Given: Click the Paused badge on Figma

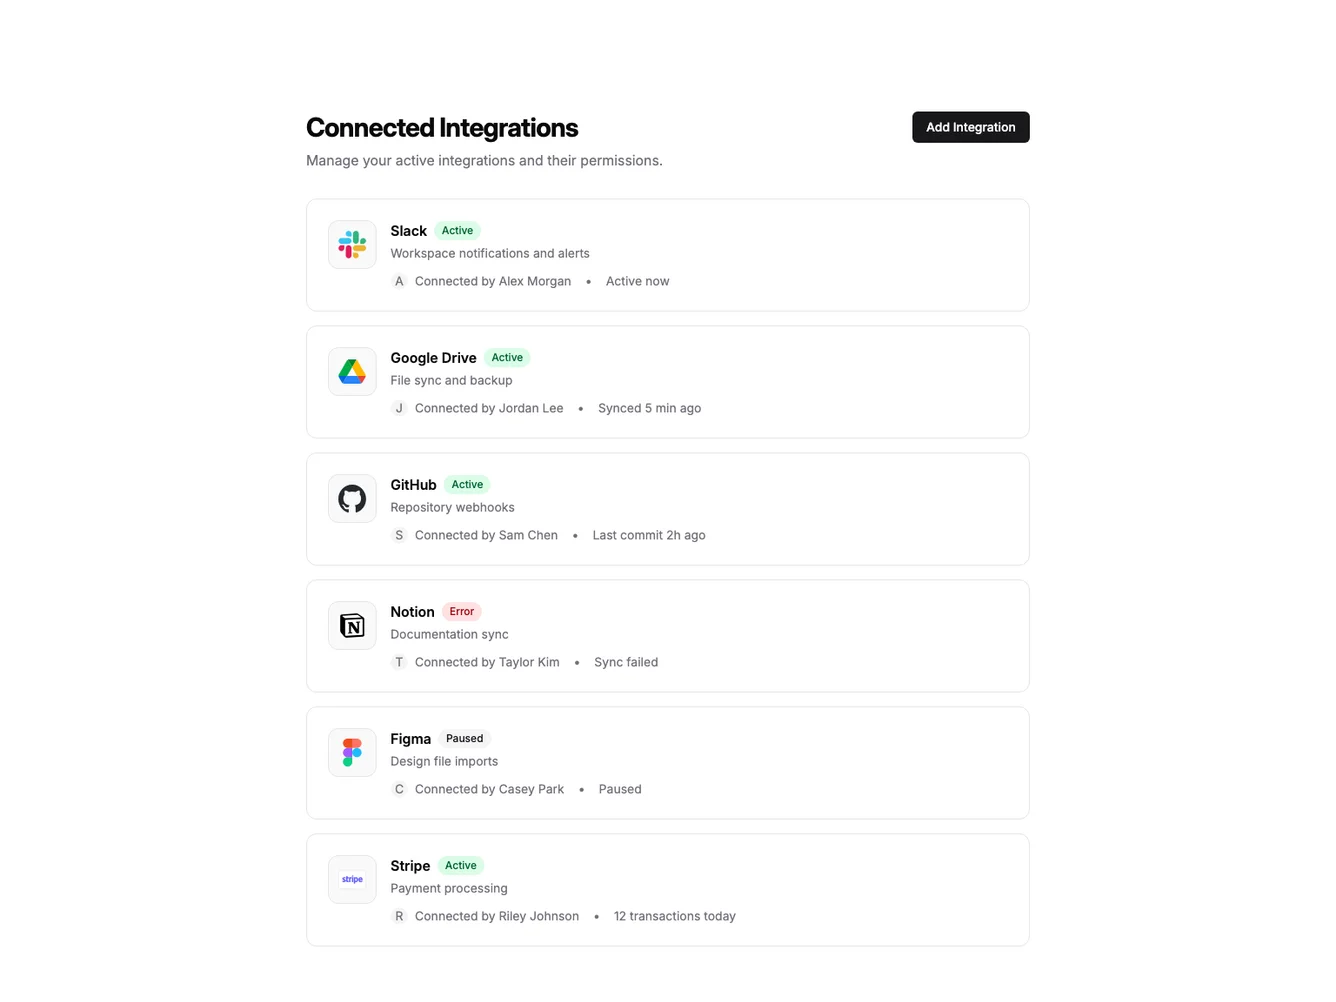Looking at the screenshot, I should 464,738.
